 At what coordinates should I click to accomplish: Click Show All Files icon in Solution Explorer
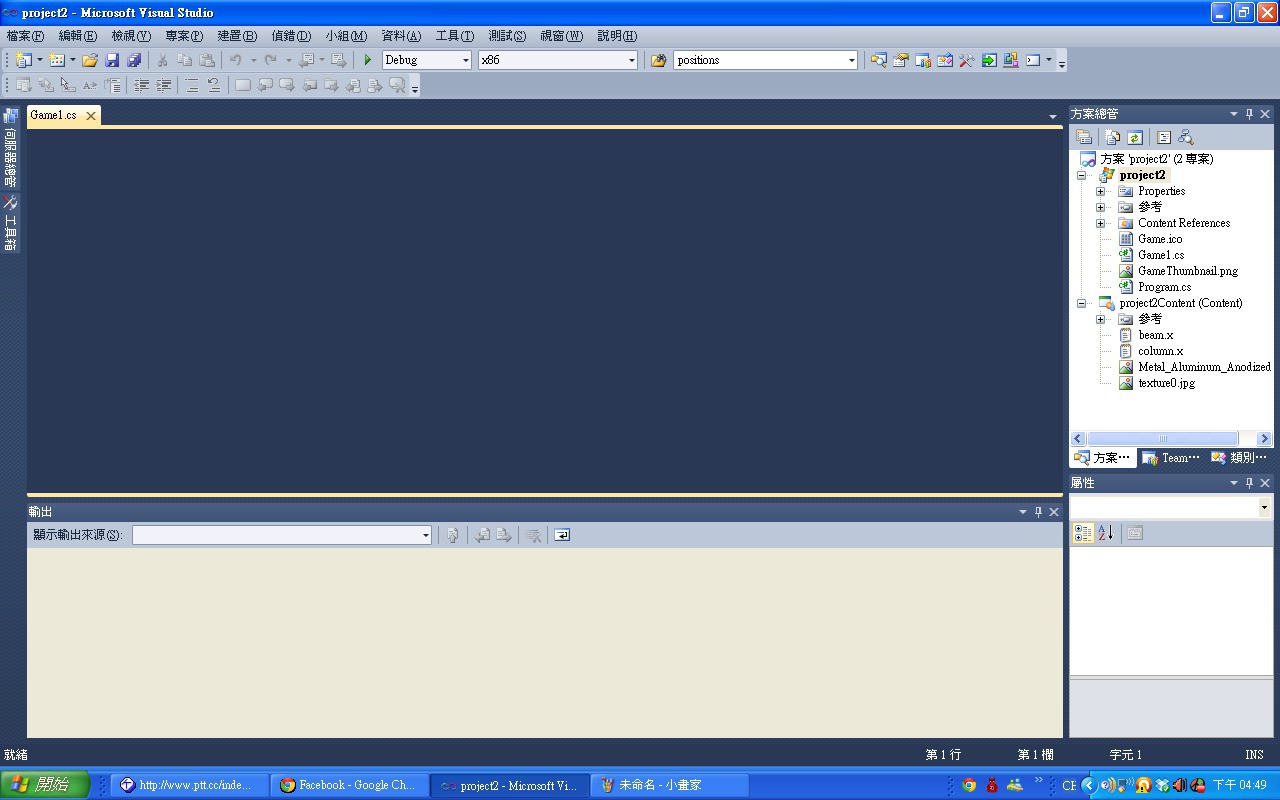pos(1112,137)
